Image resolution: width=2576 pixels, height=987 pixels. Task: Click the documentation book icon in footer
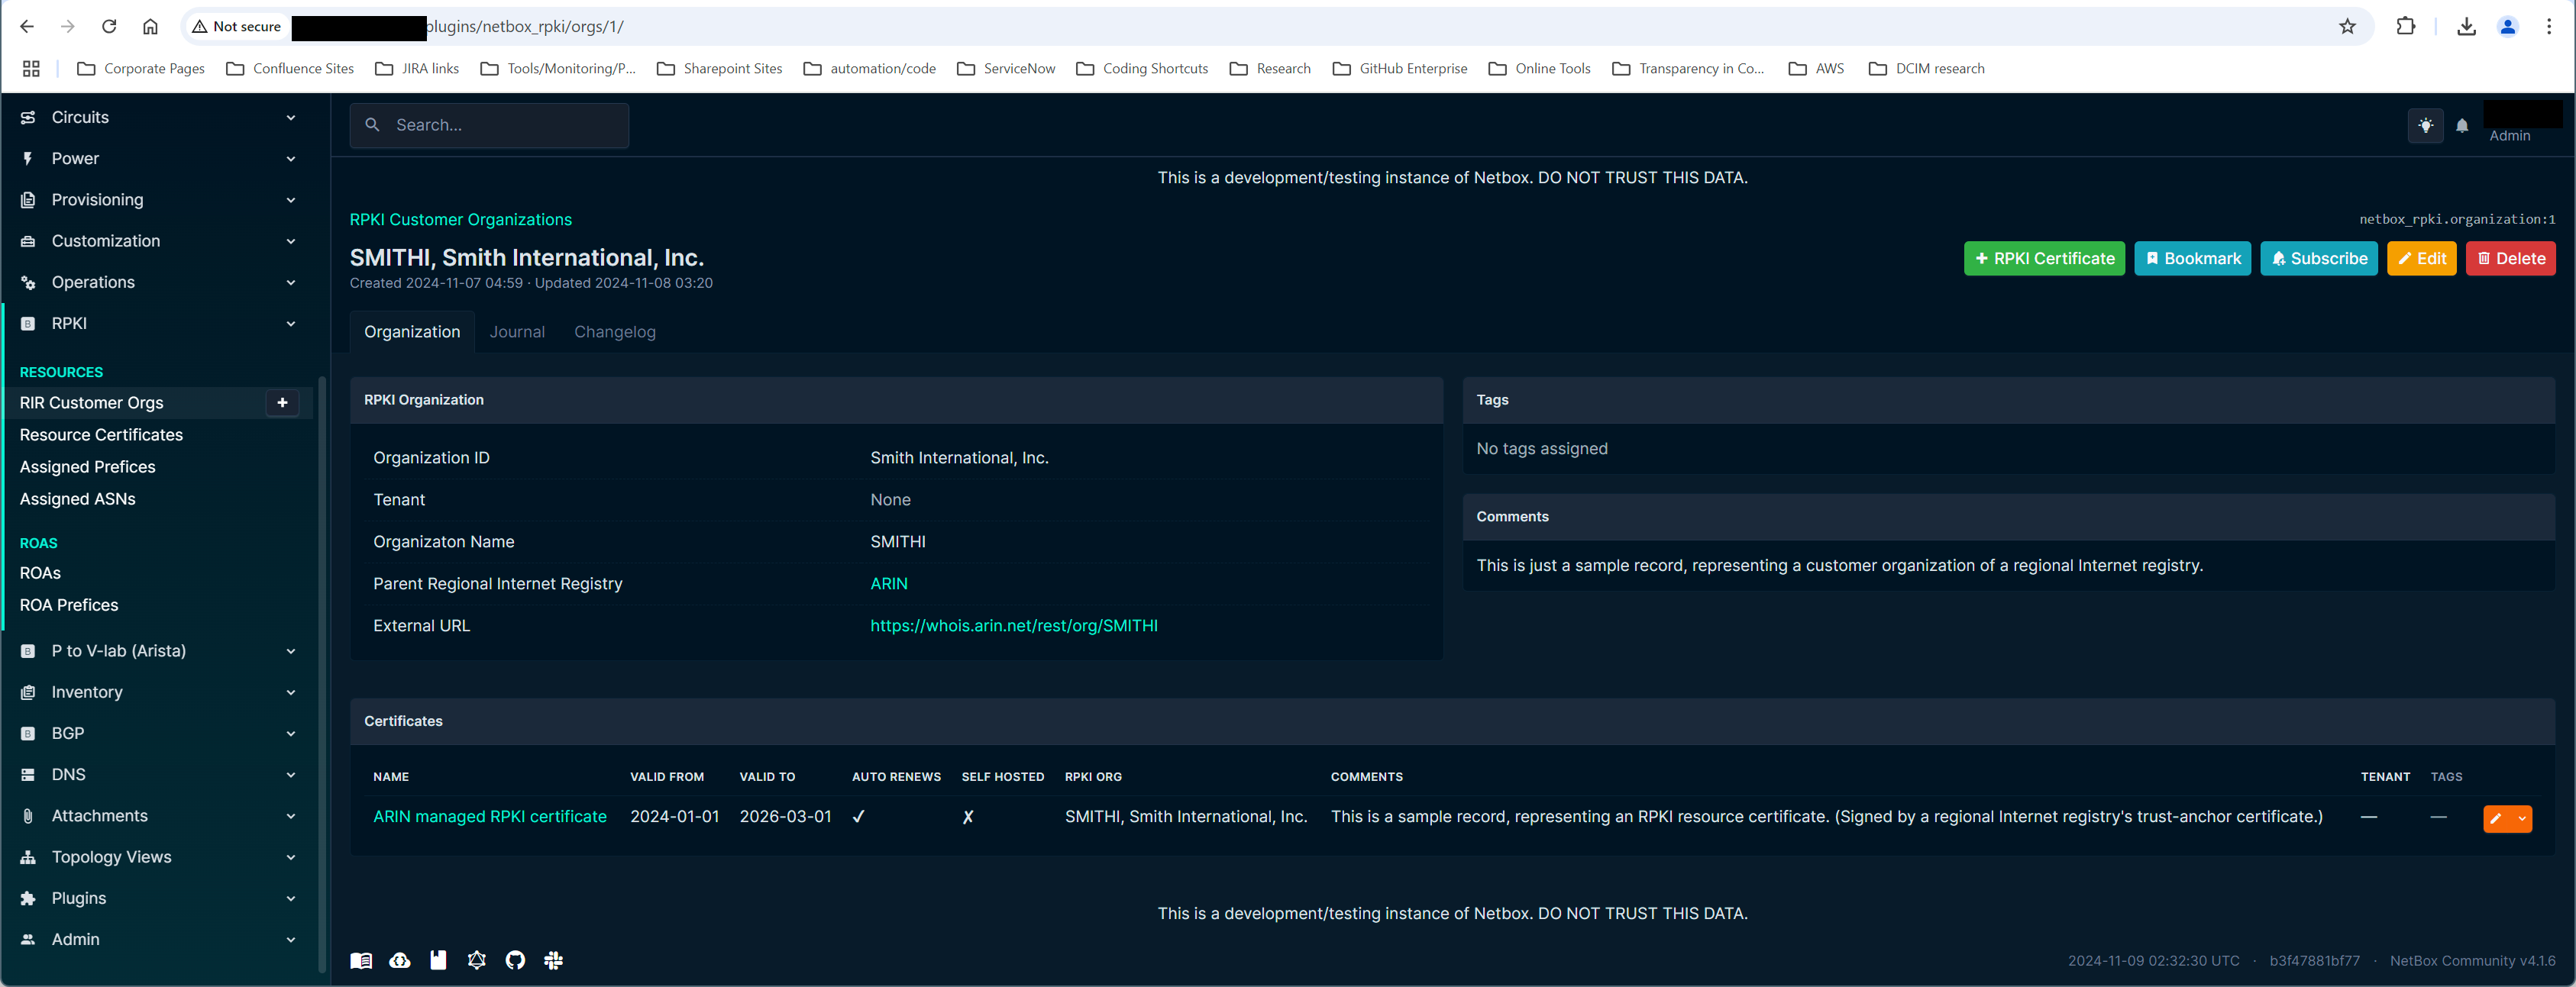point(361,960)
